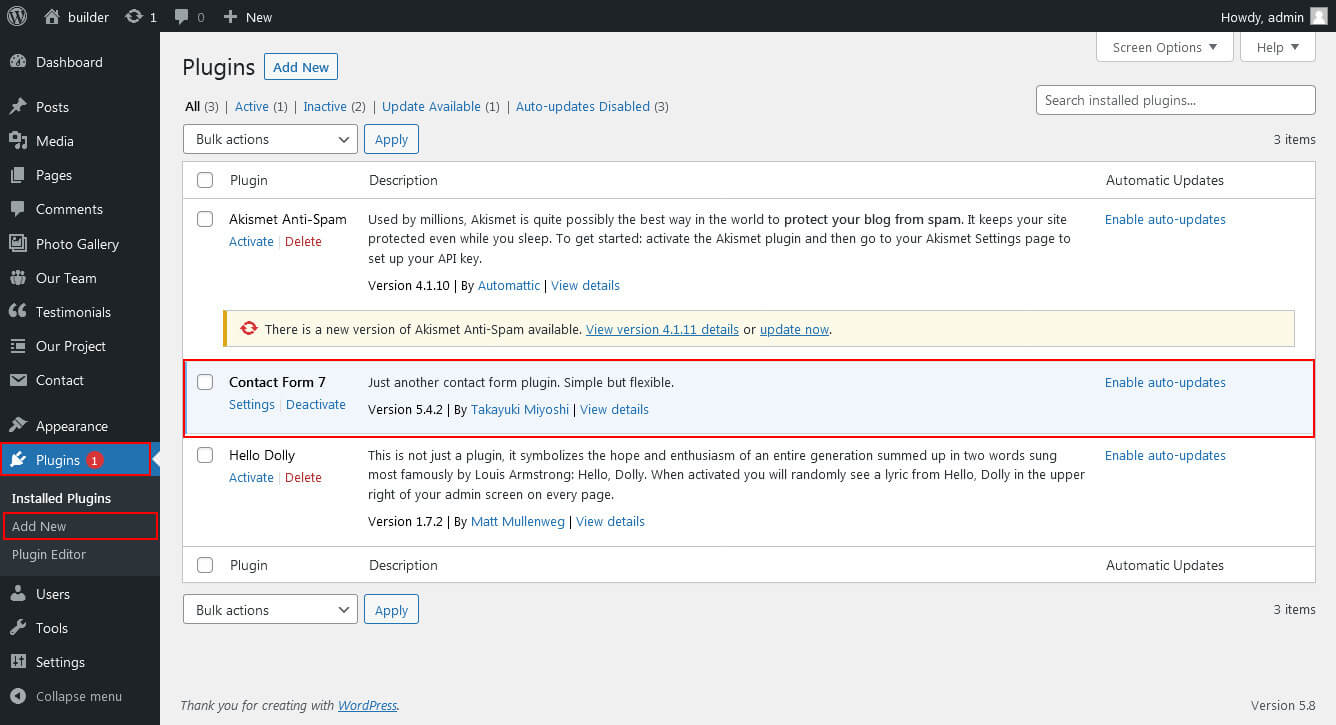This screenshot has height=725, width=1336.
Task: Open the Matt Mullenweg author link
Action: tap(518, 521)
